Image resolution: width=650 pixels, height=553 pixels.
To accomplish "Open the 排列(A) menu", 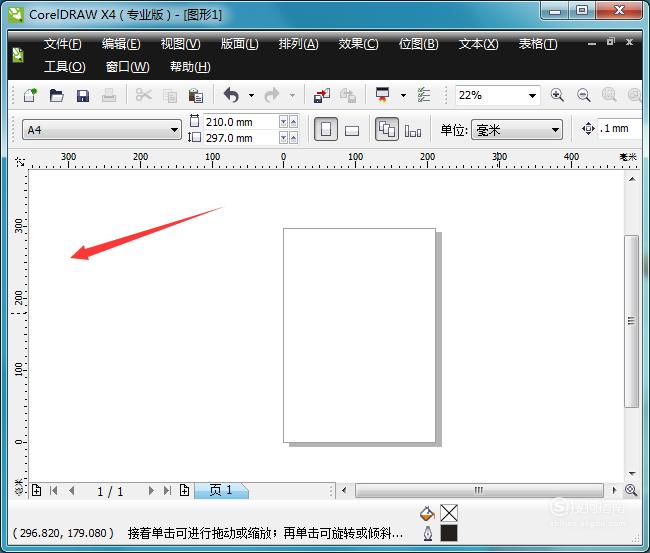I will [x=298, y=44].
